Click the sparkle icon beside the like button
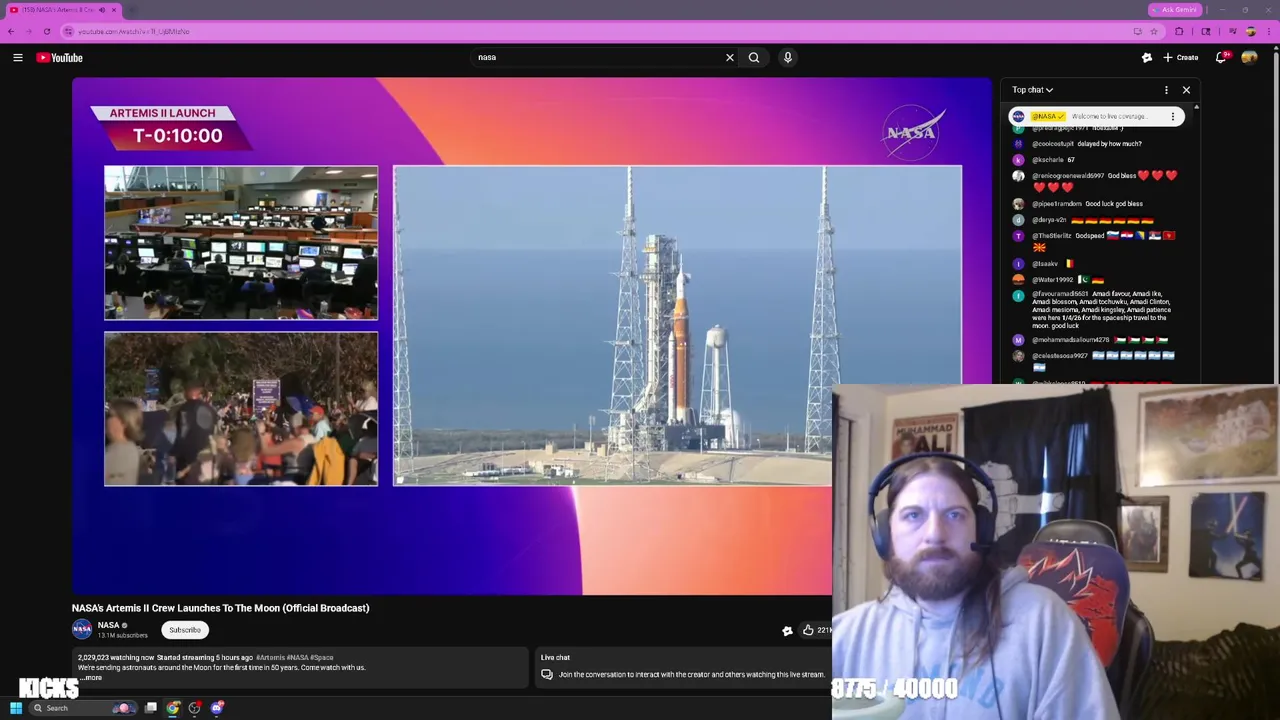 (x=787, y=630)
